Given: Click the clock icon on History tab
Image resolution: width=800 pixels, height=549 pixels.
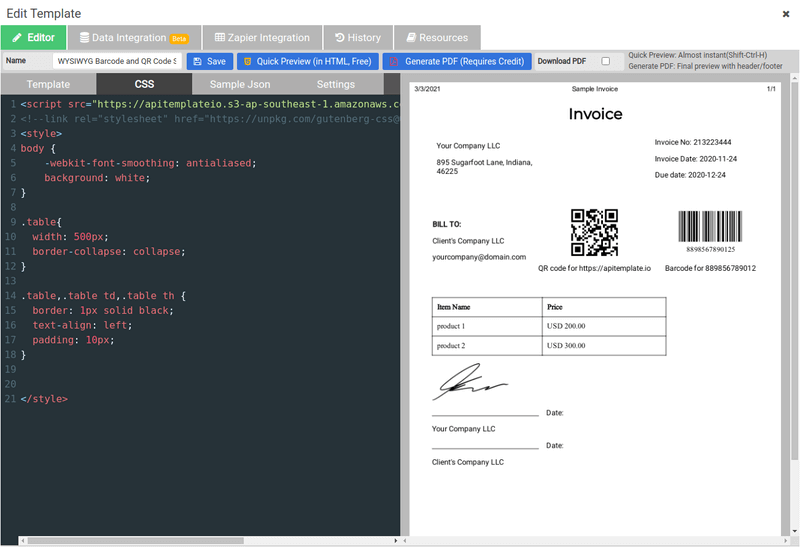Looking at the screenshot, I should pyautogui.click(x=340, y=38).
